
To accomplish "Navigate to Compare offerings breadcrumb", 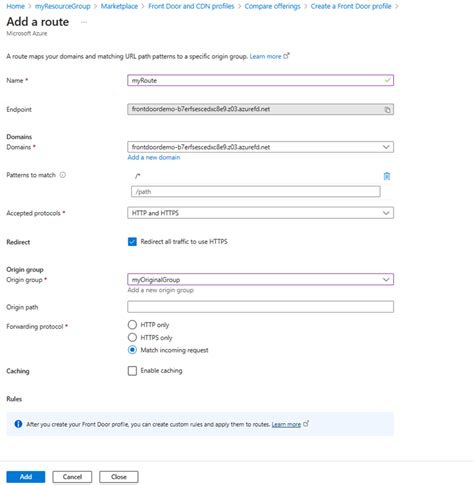I will click(272, 6).
